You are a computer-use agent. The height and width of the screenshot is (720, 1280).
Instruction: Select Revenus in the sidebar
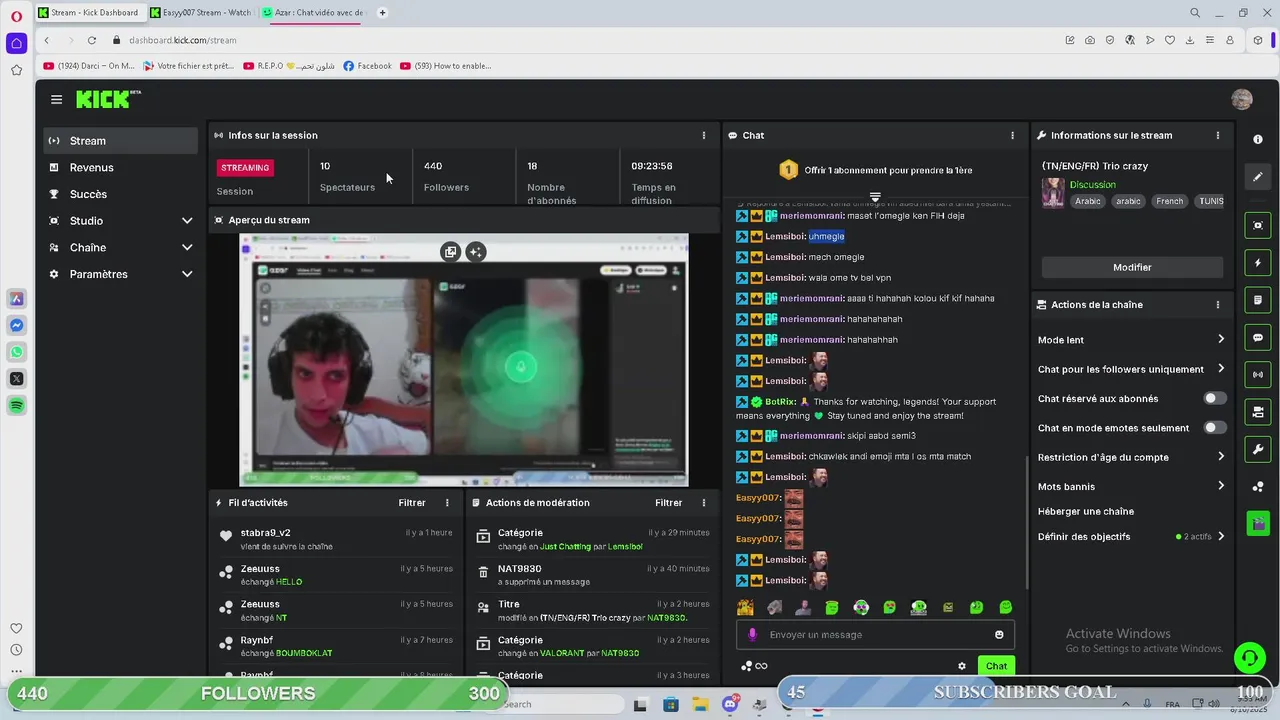pyautogui.click(x=120, y=168)
